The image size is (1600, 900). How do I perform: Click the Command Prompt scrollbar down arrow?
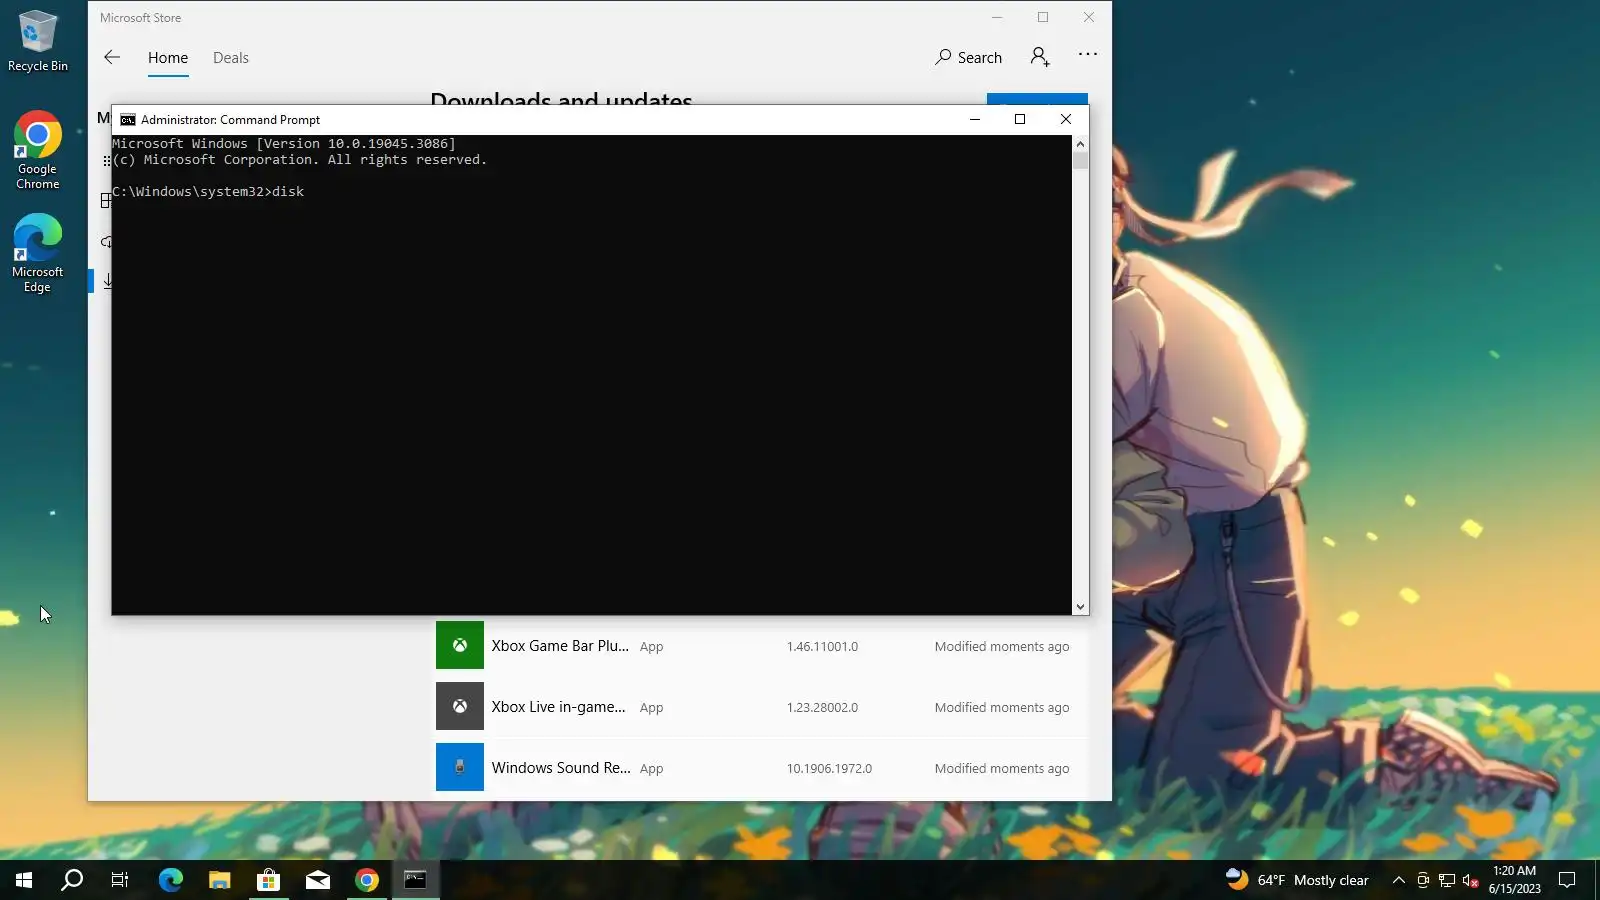1080,607
